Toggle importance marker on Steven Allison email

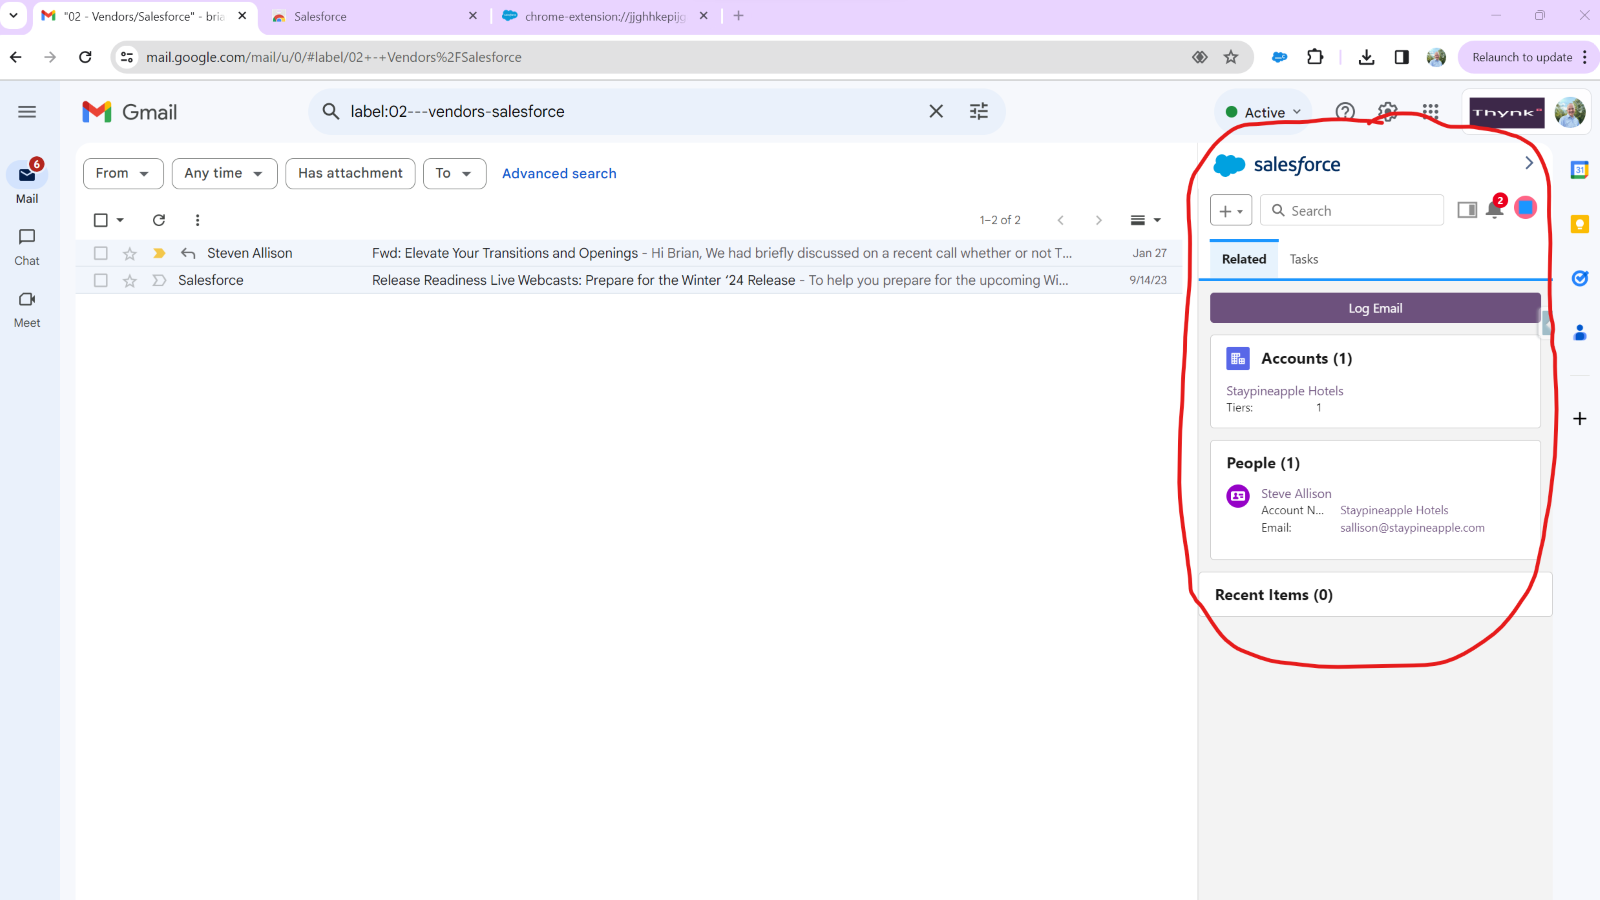(158, 253)
